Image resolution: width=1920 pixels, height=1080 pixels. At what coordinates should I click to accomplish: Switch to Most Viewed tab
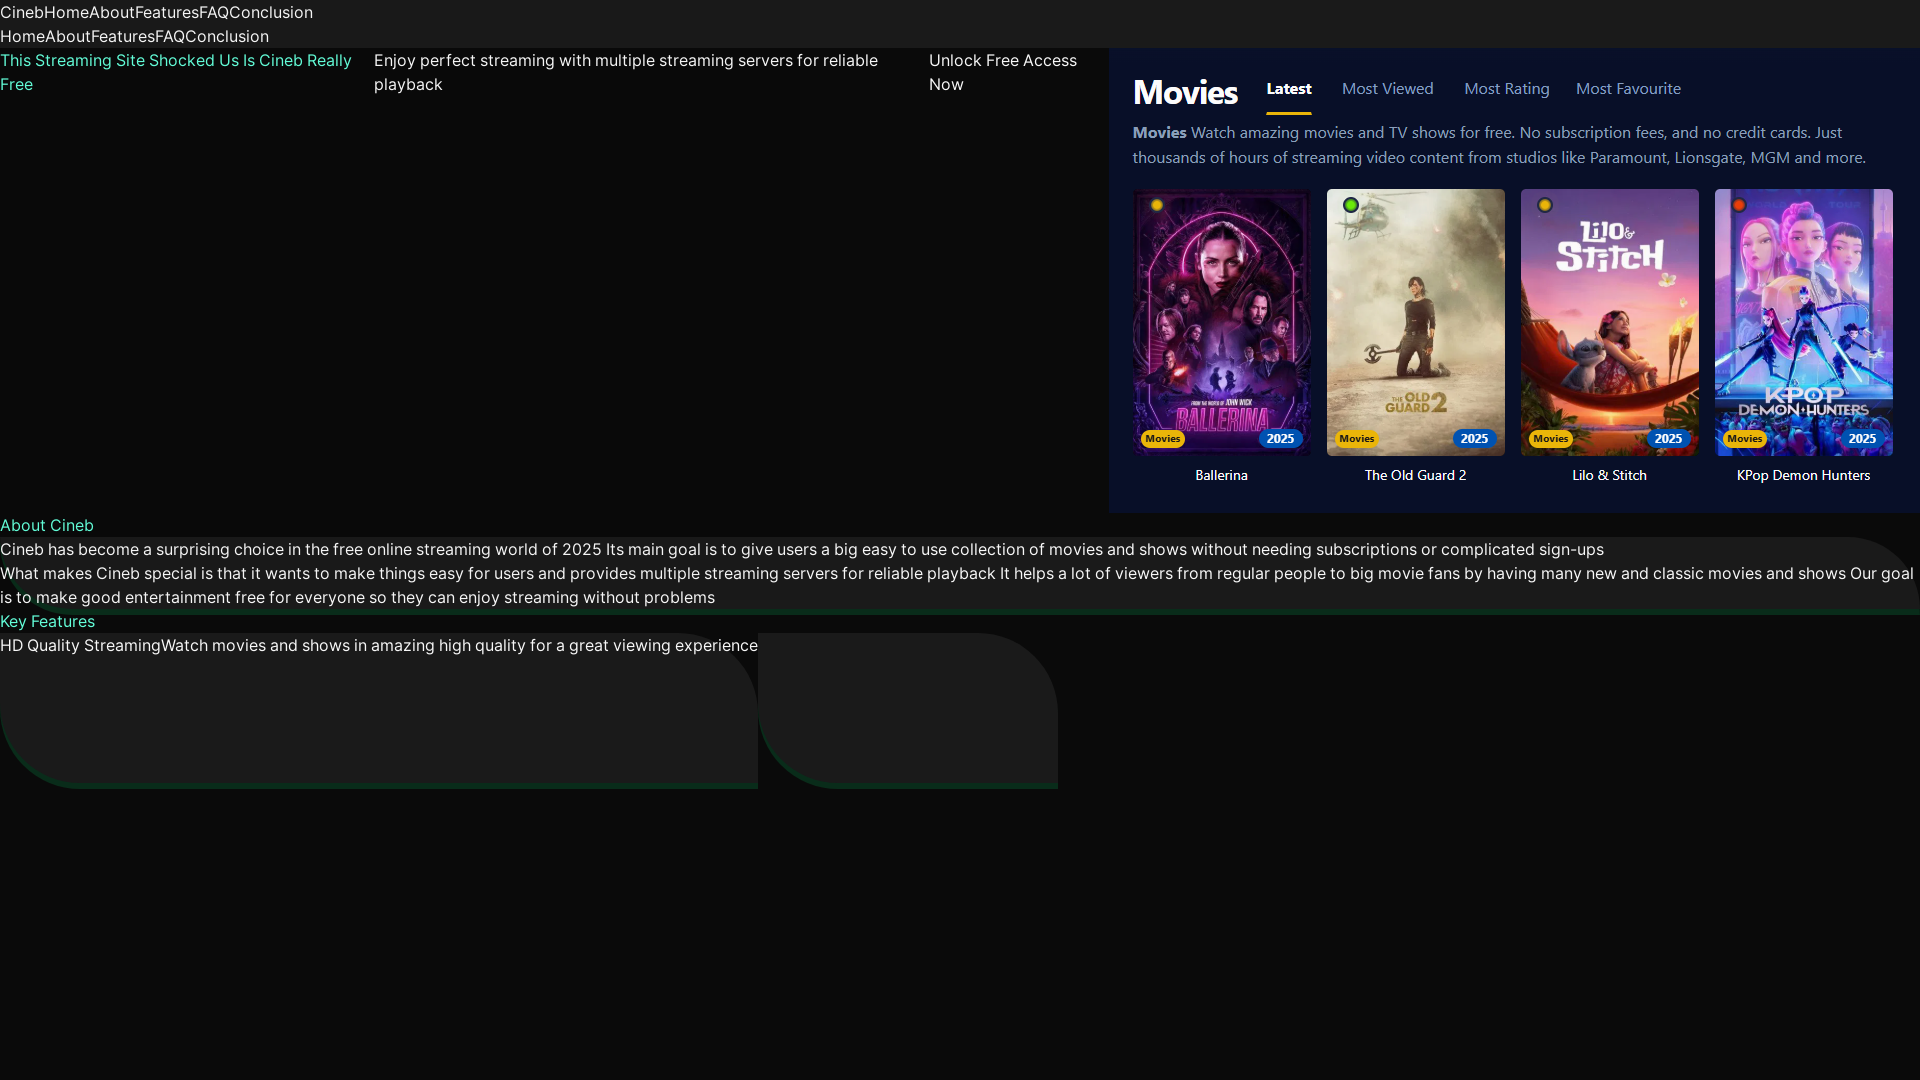(1387, 89)
